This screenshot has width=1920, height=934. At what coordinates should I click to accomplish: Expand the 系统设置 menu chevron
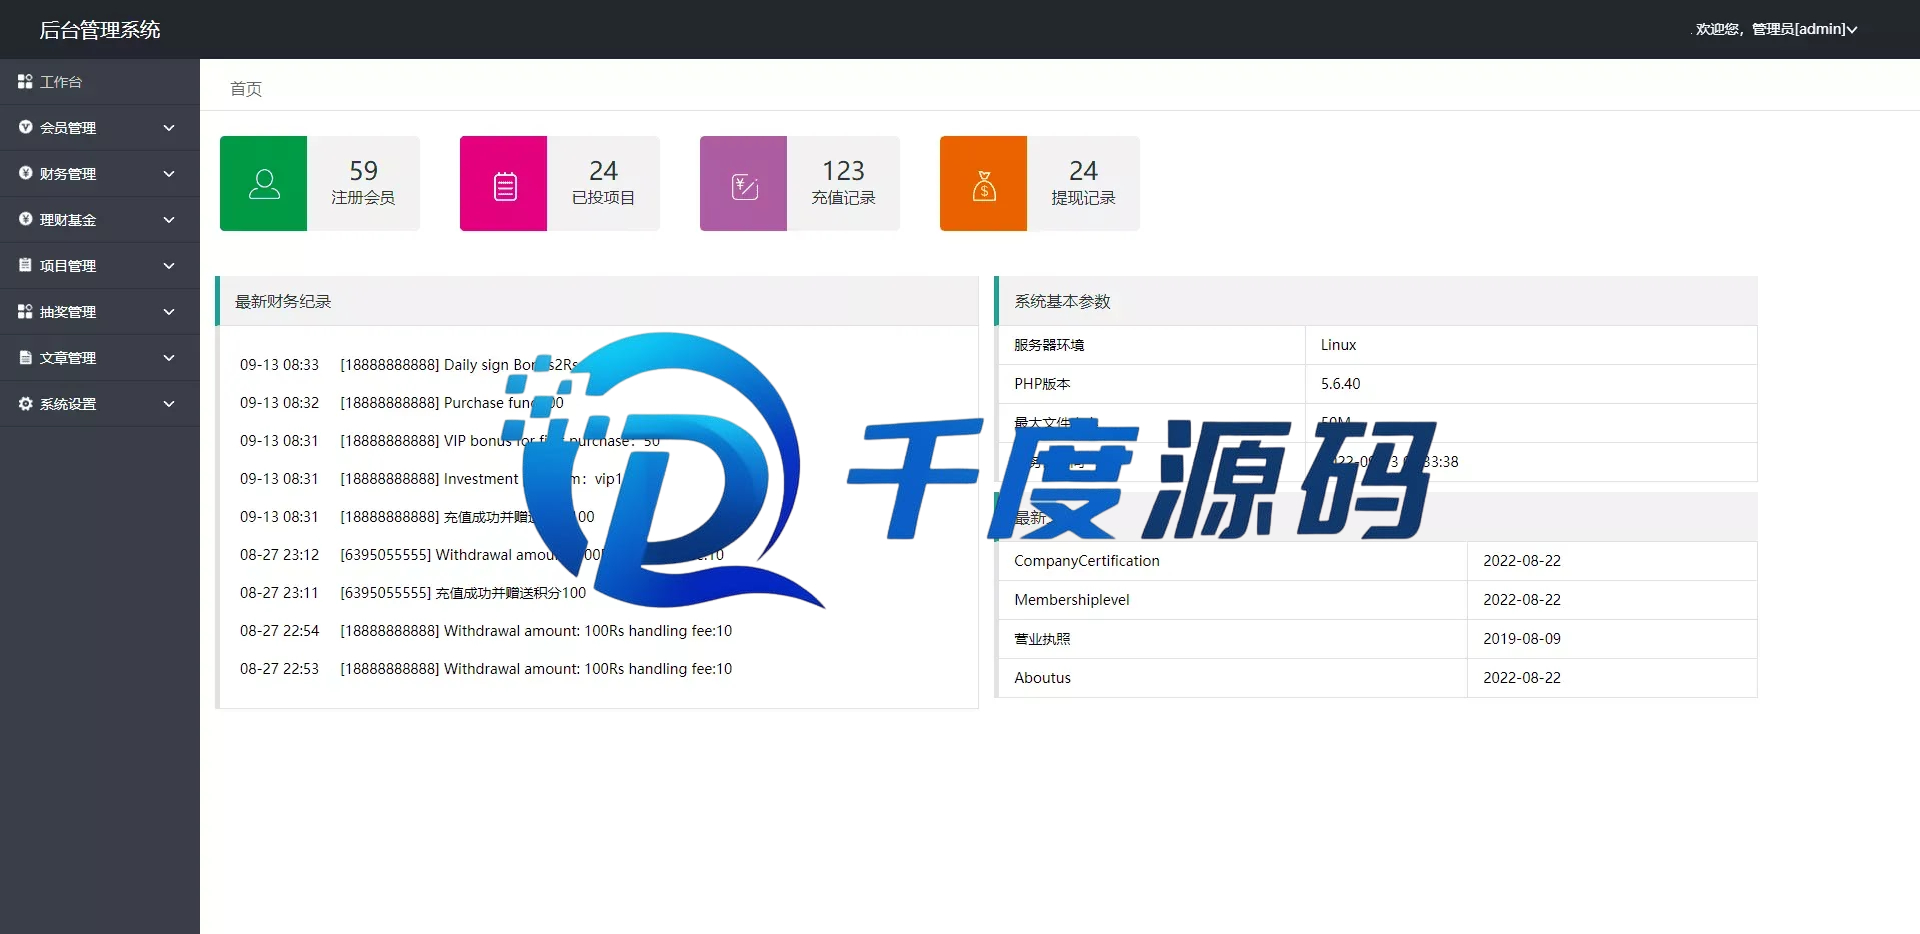click(169, 404)
